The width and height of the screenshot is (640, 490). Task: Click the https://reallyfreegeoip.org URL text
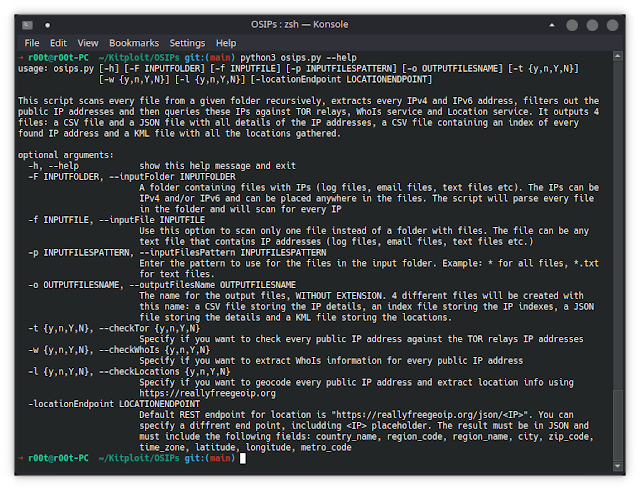click(207, 393)
